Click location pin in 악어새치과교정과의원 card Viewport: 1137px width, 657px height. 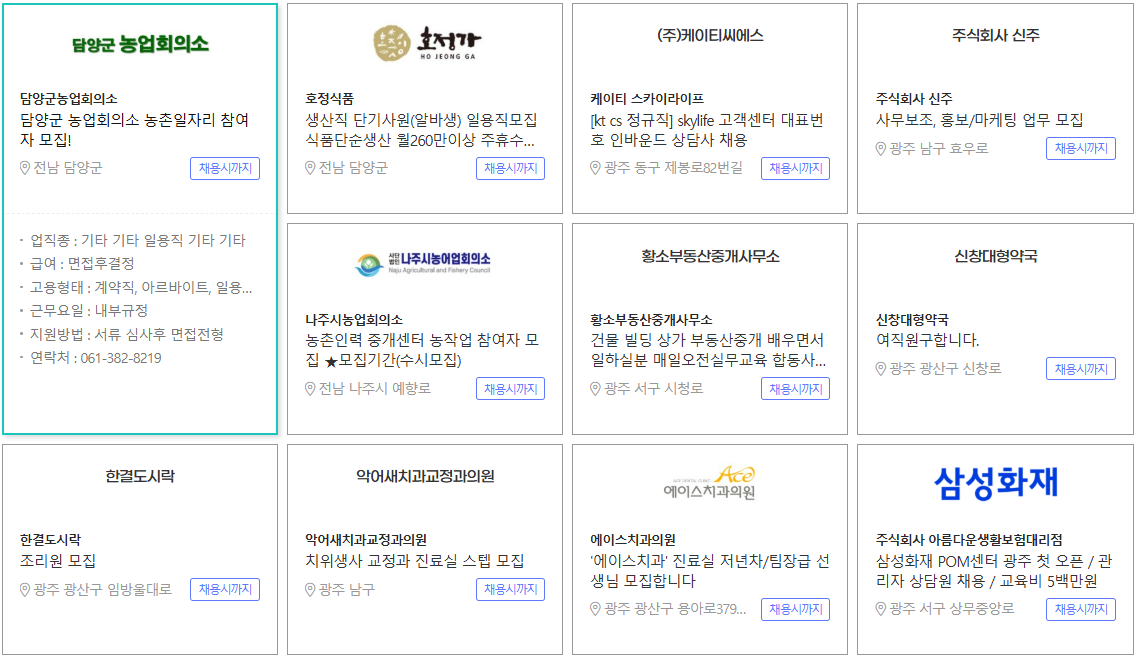coord(310,590)
